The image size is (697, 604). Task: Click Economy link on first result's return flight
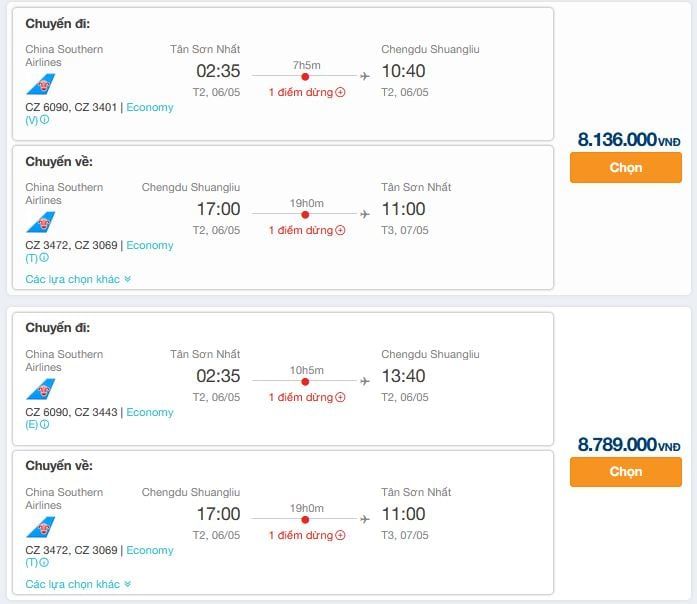(150, 245)
